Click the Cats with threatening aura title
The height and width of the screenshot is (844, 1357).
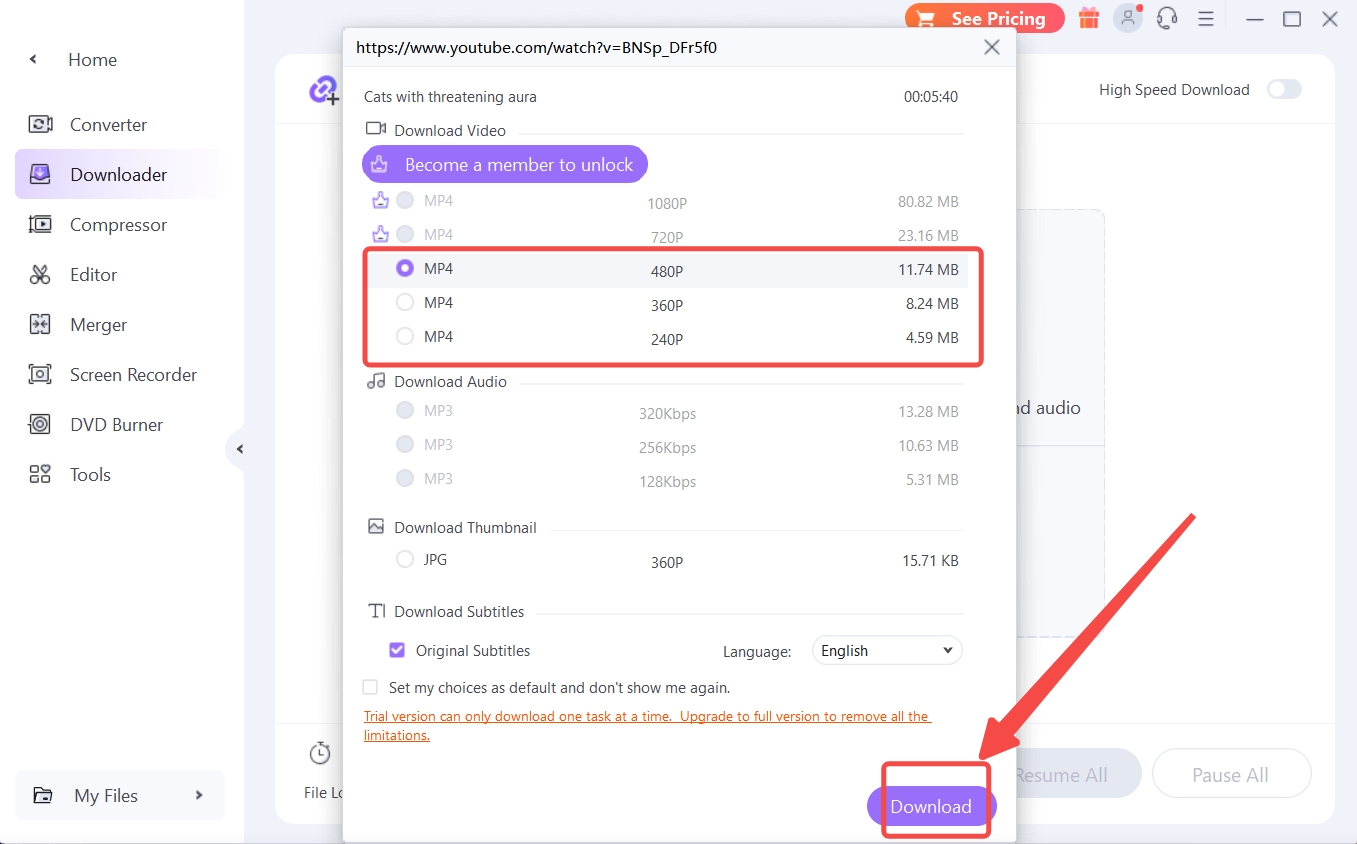450,97
